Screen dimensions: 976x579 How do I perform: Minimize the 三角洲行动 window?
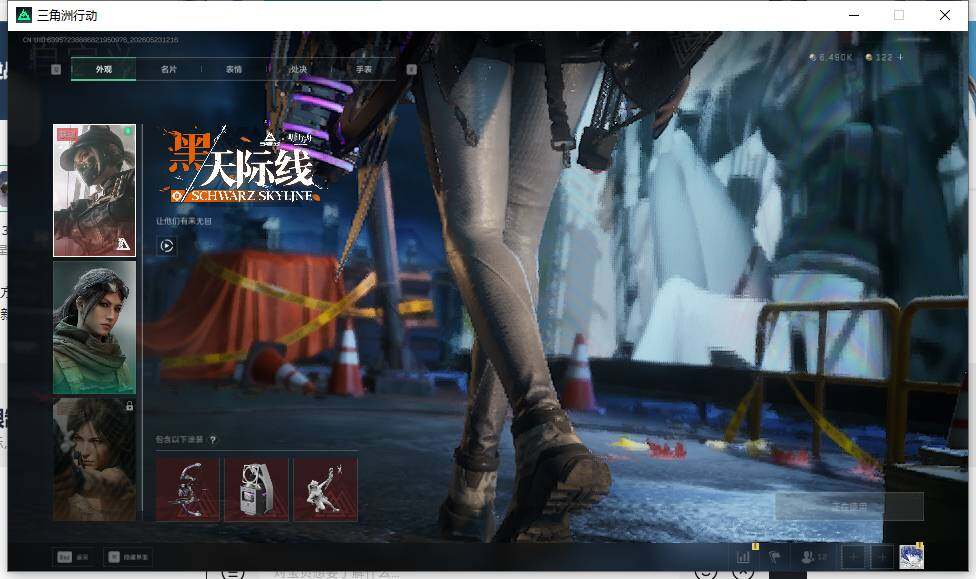point(854,15)
